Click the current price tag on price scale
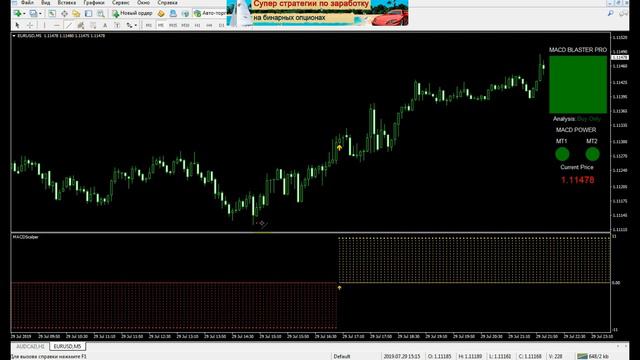The width and height of the screenshot is (640, 360). pos(620,58)
